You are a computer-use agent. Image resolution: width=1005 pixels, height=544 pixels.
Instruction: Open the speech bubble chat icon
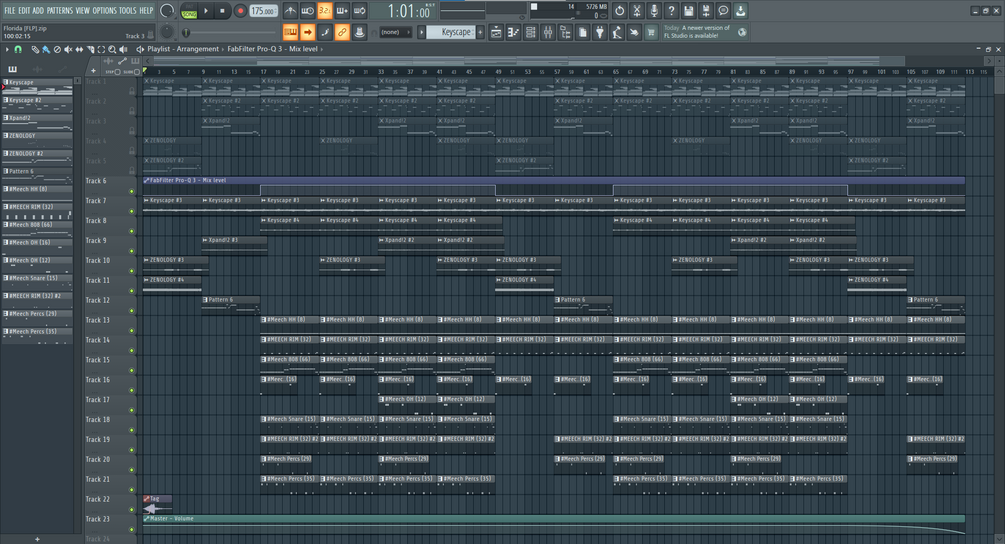[x=723, y=11]
